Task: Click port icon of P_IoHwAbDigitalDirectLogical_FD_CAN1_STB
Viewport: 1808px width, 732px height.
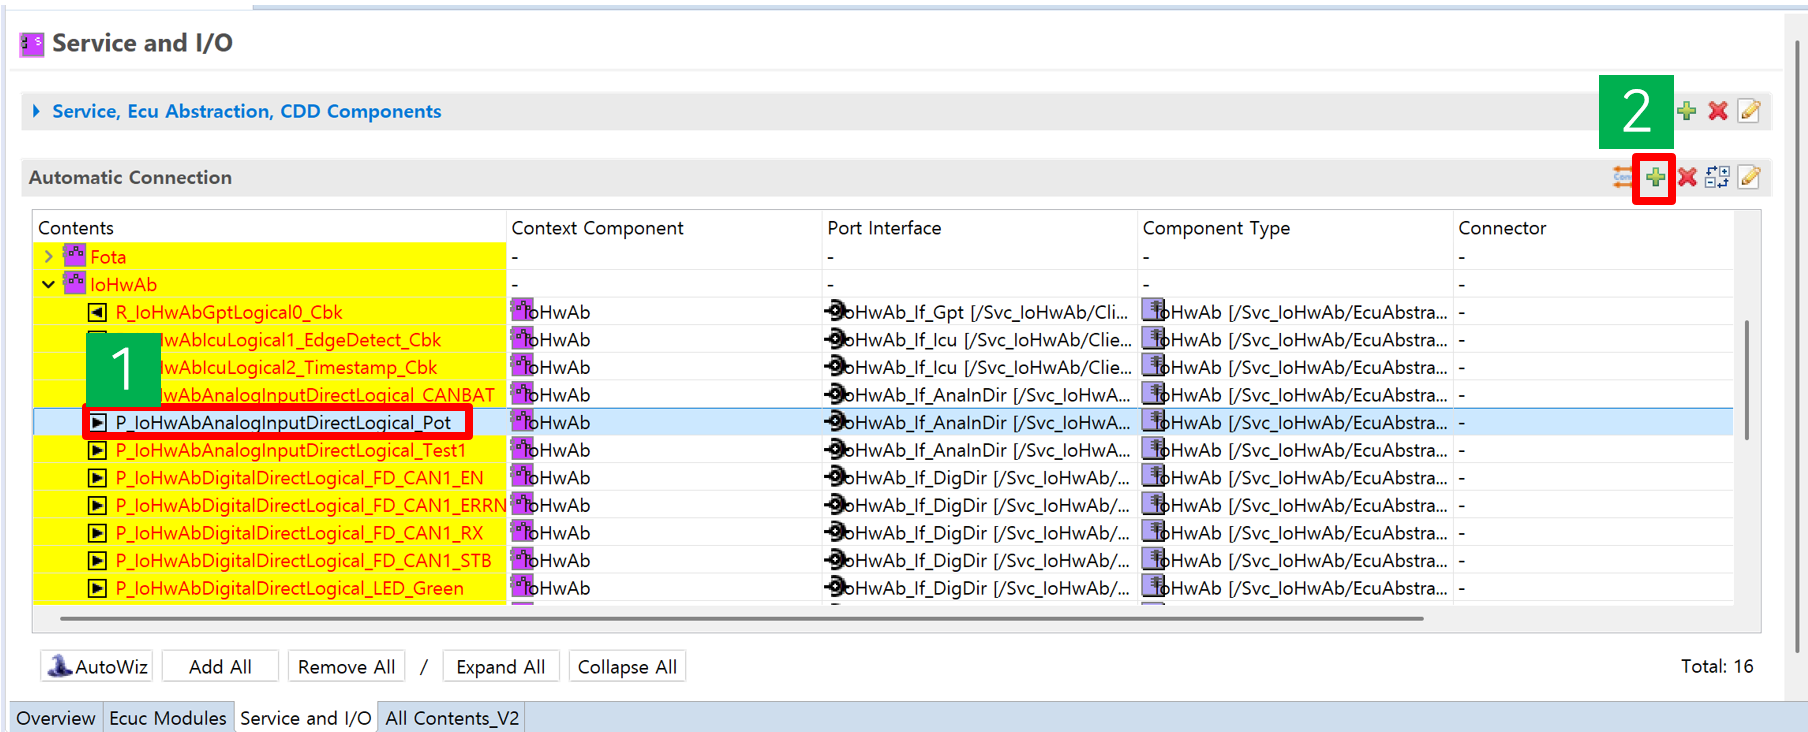Action: [x=97, y=561]
